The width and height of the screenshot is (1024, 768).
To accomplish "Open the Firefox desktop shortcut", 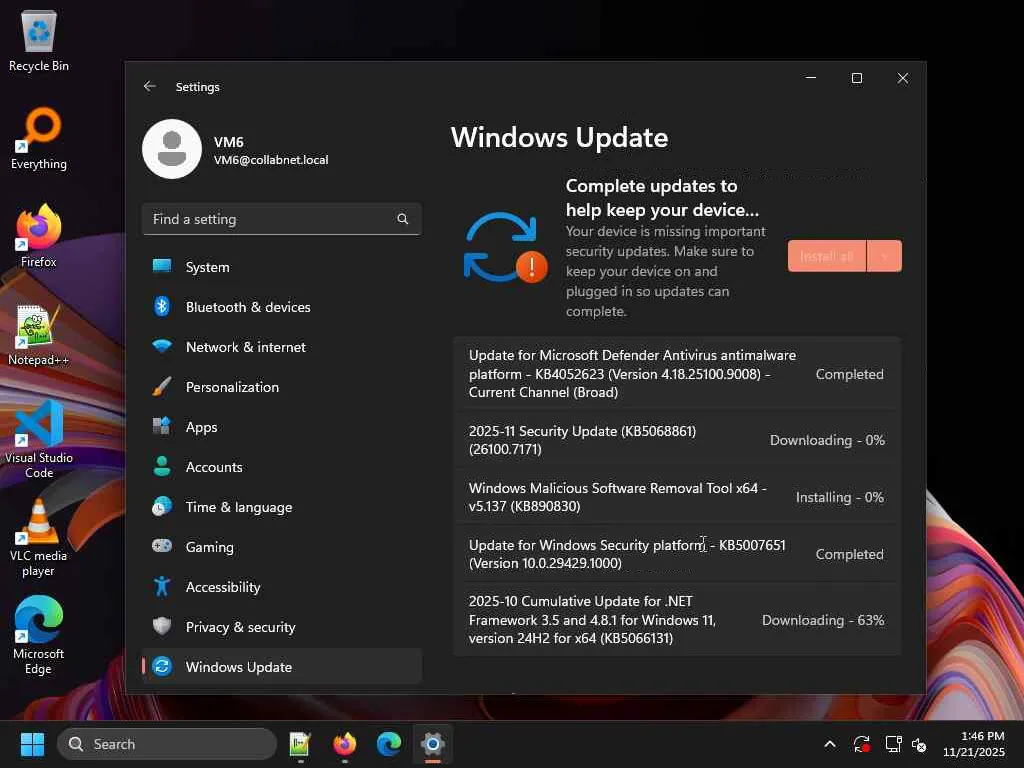I will click(39, 236).
